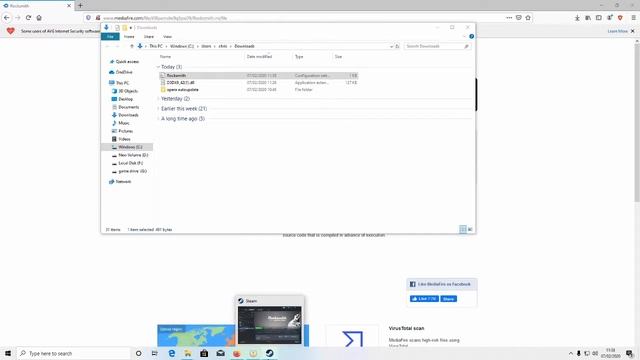Bookmark this page with the star icon
This screenshot has height=360, width=640.
click(x=528, y=18)
